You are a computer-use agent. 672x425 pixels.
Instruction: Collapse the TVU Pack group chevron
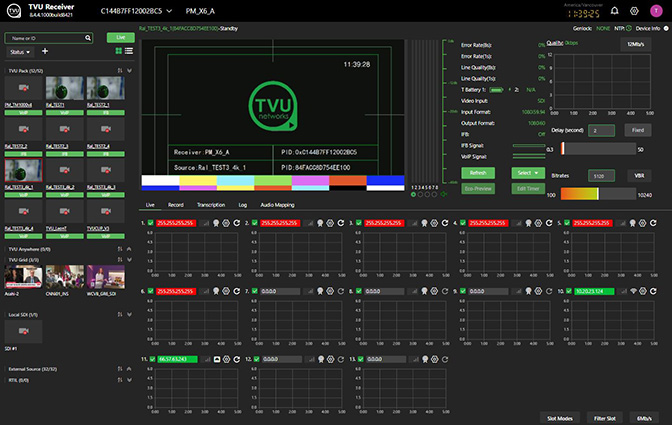click(x=129, y=70)
